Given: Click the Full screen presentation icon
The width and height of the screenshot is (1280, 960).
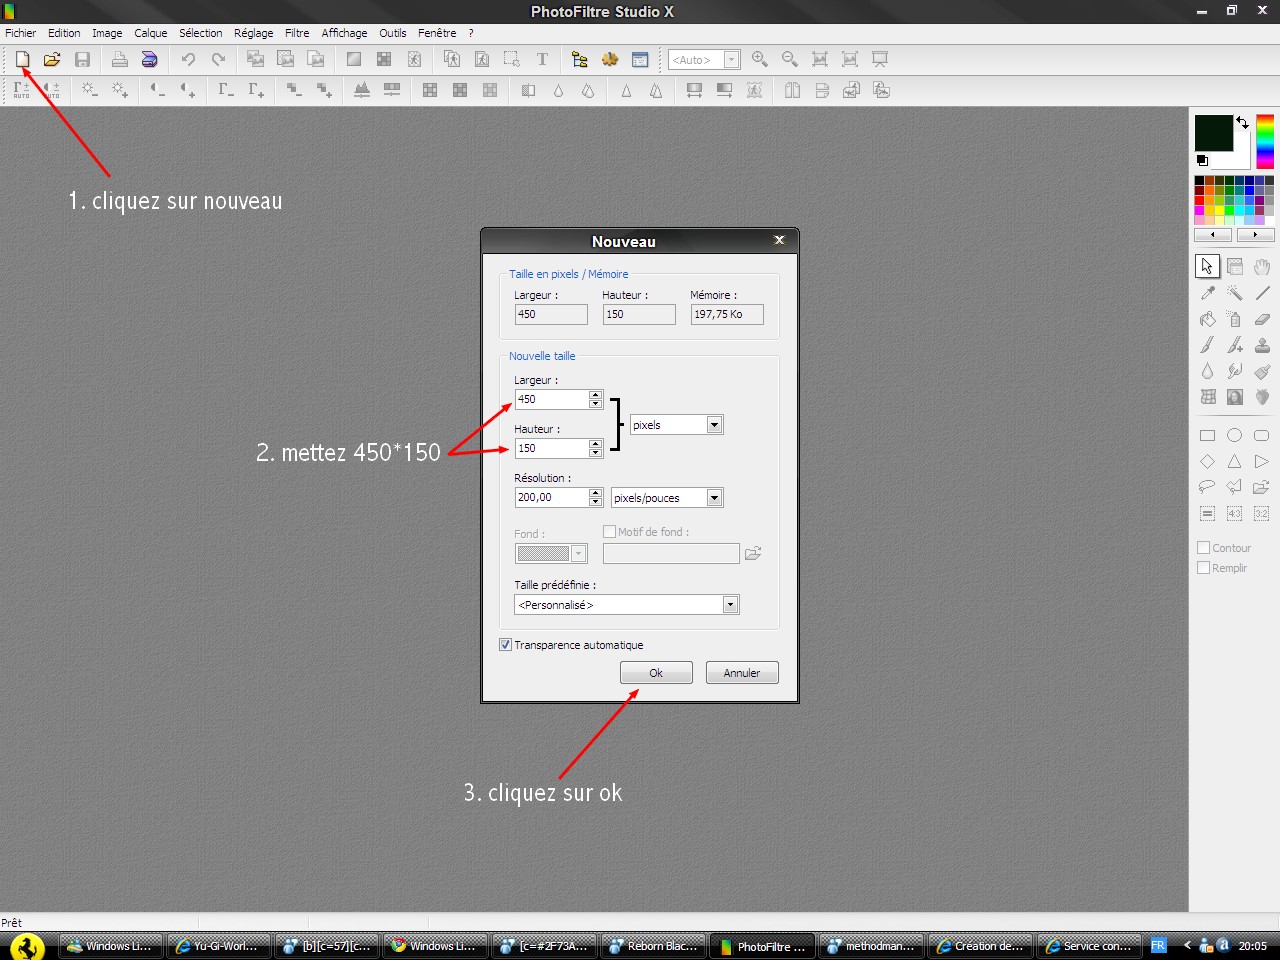Looking at the screenshot, I should 880,59.
